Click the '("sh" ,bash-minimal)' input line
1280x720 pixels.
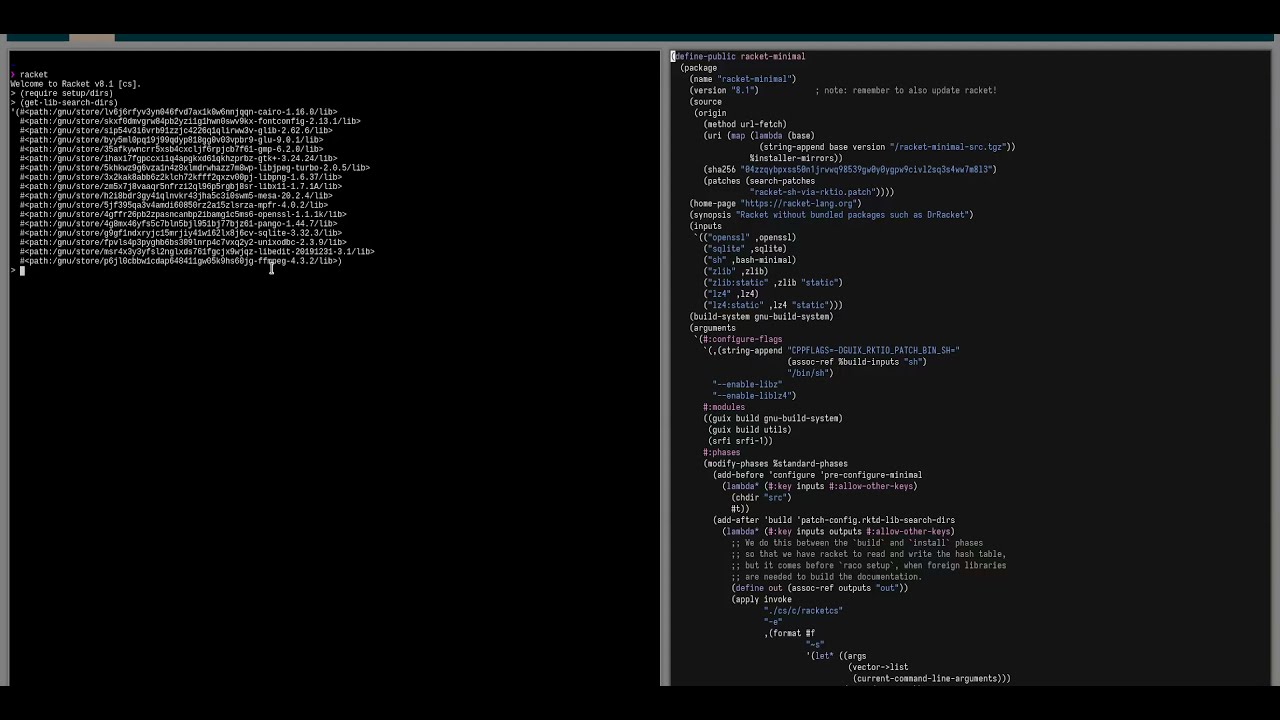tap(750, 260)
